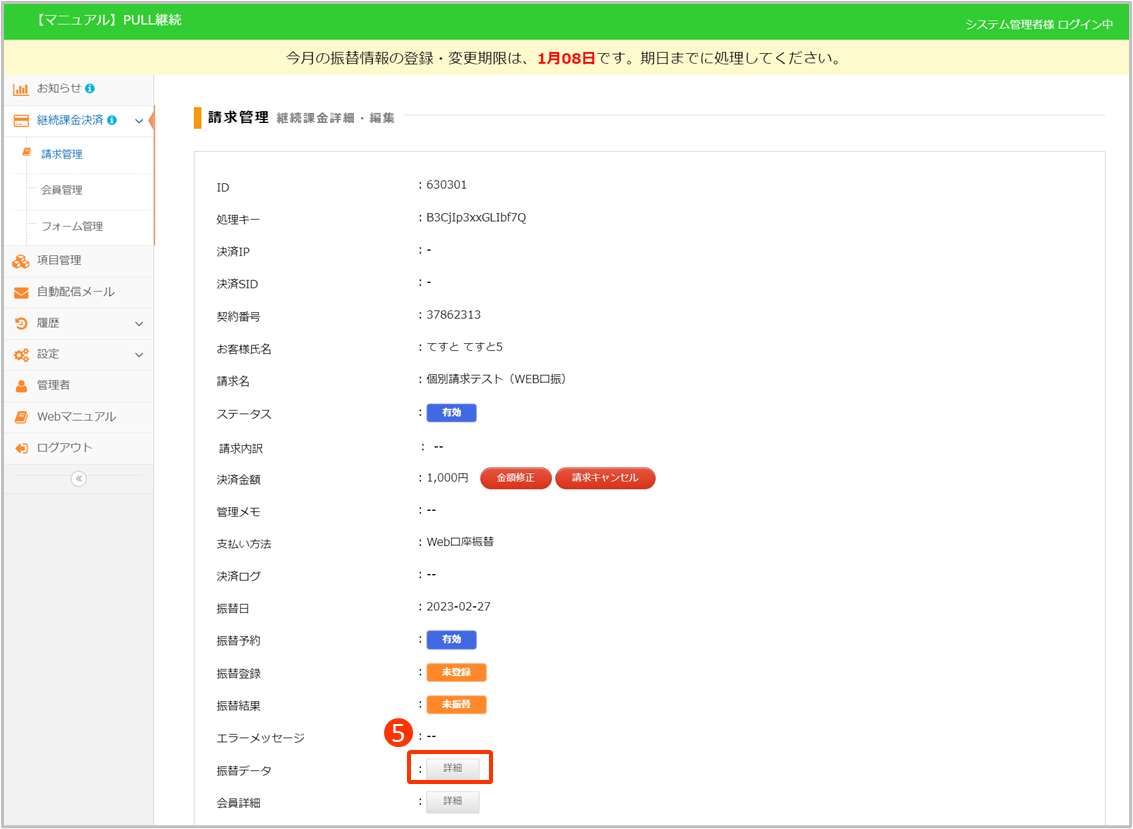Click the お知らせ bar chart icon
The width and height of the screenshot is (1133, 829).
point(20,89)
